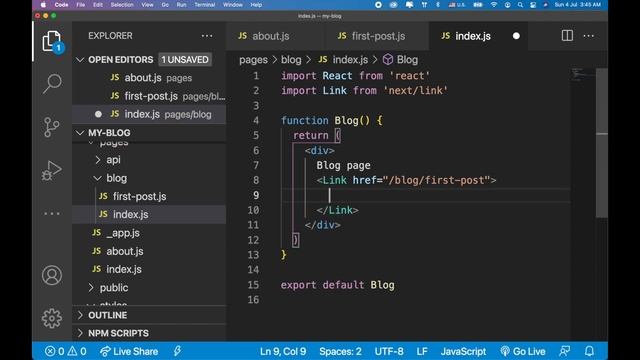Click the lightning bolt status bar icon
This screenshot has height=360, width=640.
point(177,351)
